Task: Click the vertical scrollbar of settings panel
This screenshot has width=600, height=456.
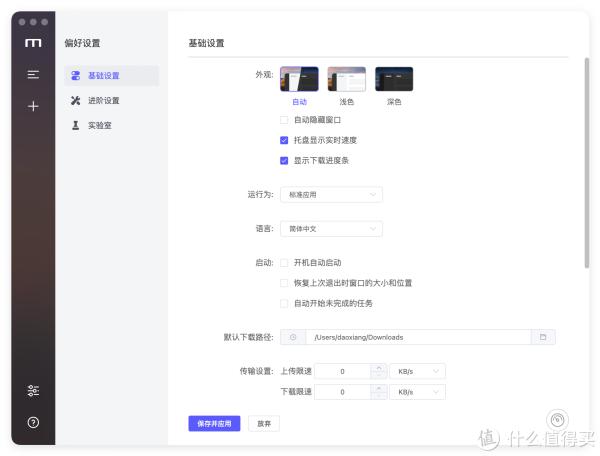Action: 587,163
